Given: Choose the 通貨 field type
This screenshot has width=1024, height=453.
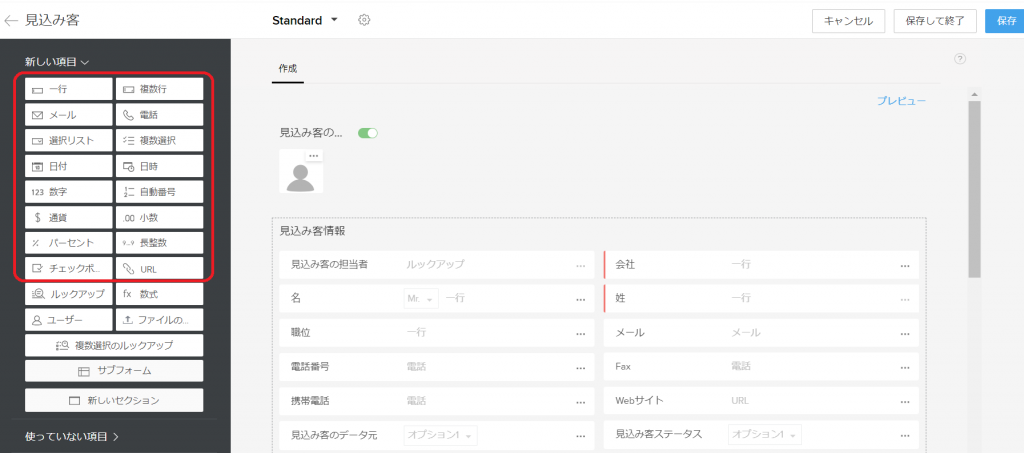Looking at the screenshot, I should click(68, 217).
